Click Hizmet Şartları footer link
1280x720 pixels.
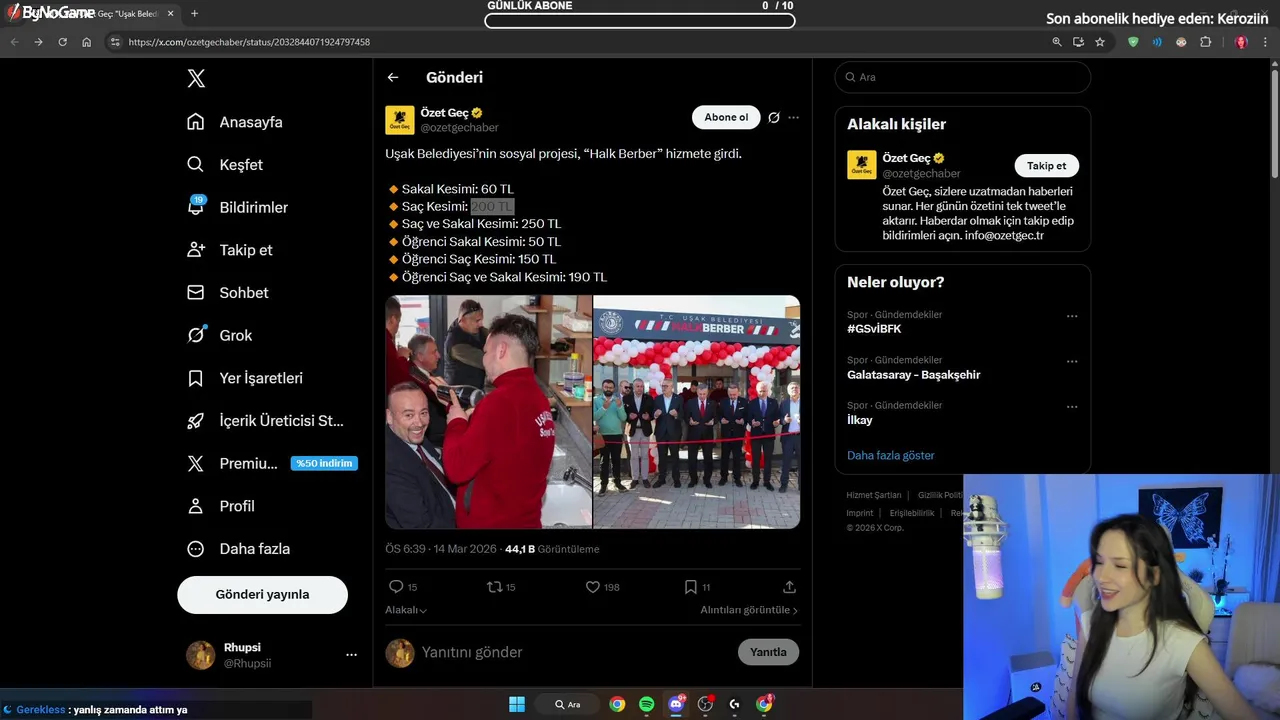pyautogui.click(x=874, y=495)
